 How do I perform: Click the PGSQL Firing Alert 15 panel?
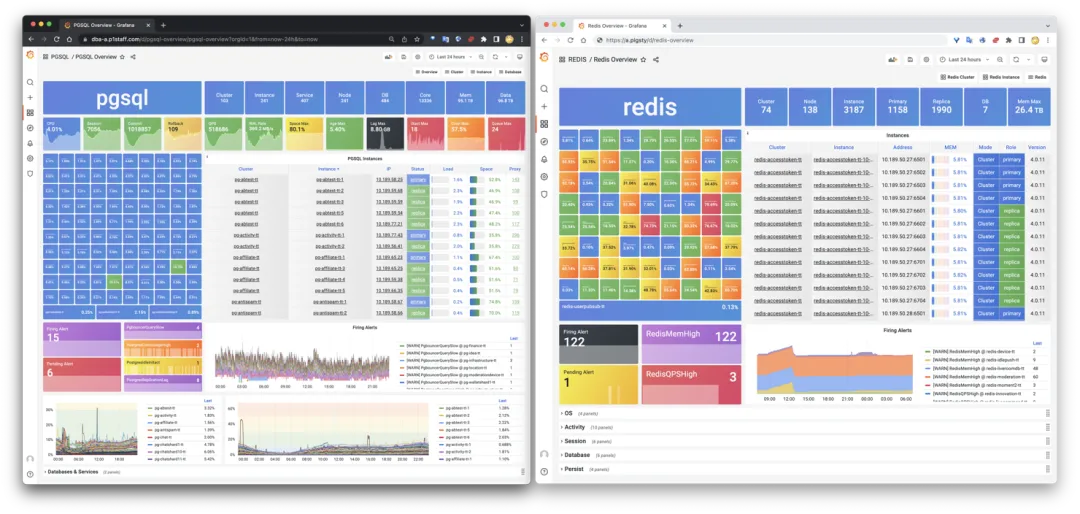click(x=82, y=338)
